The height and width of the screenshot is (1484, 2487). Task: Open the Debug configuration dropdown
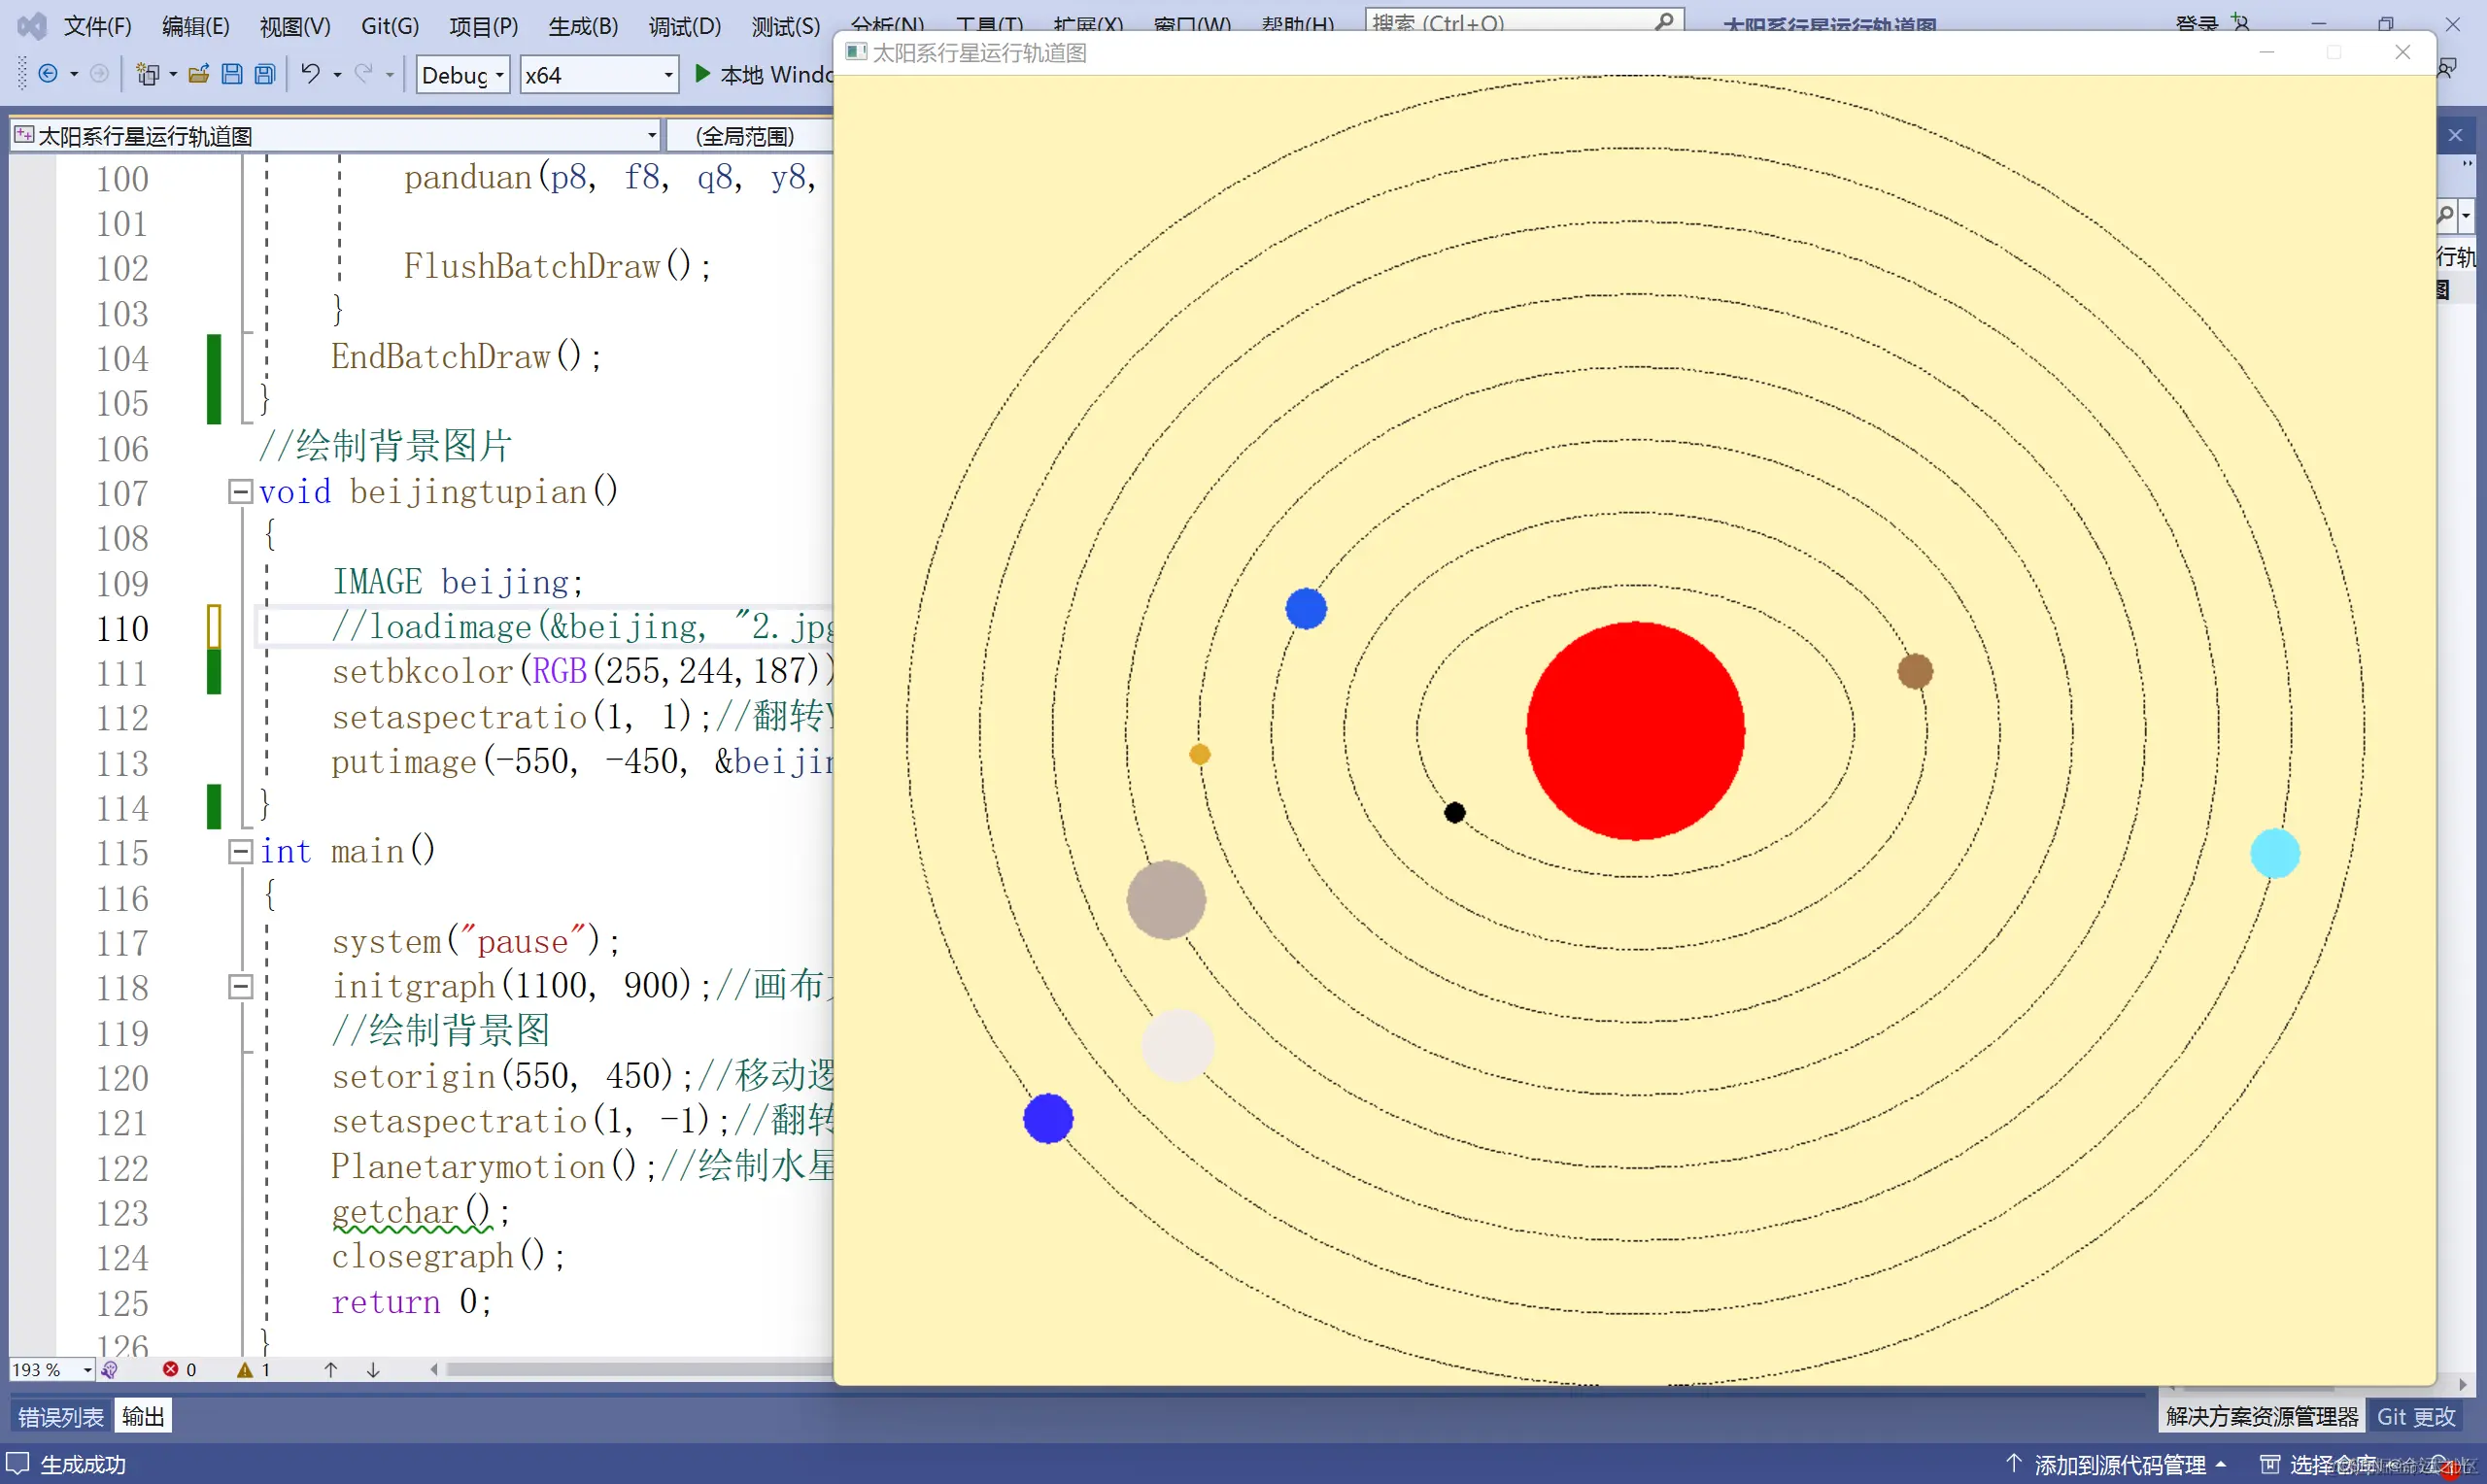point(499,75)
